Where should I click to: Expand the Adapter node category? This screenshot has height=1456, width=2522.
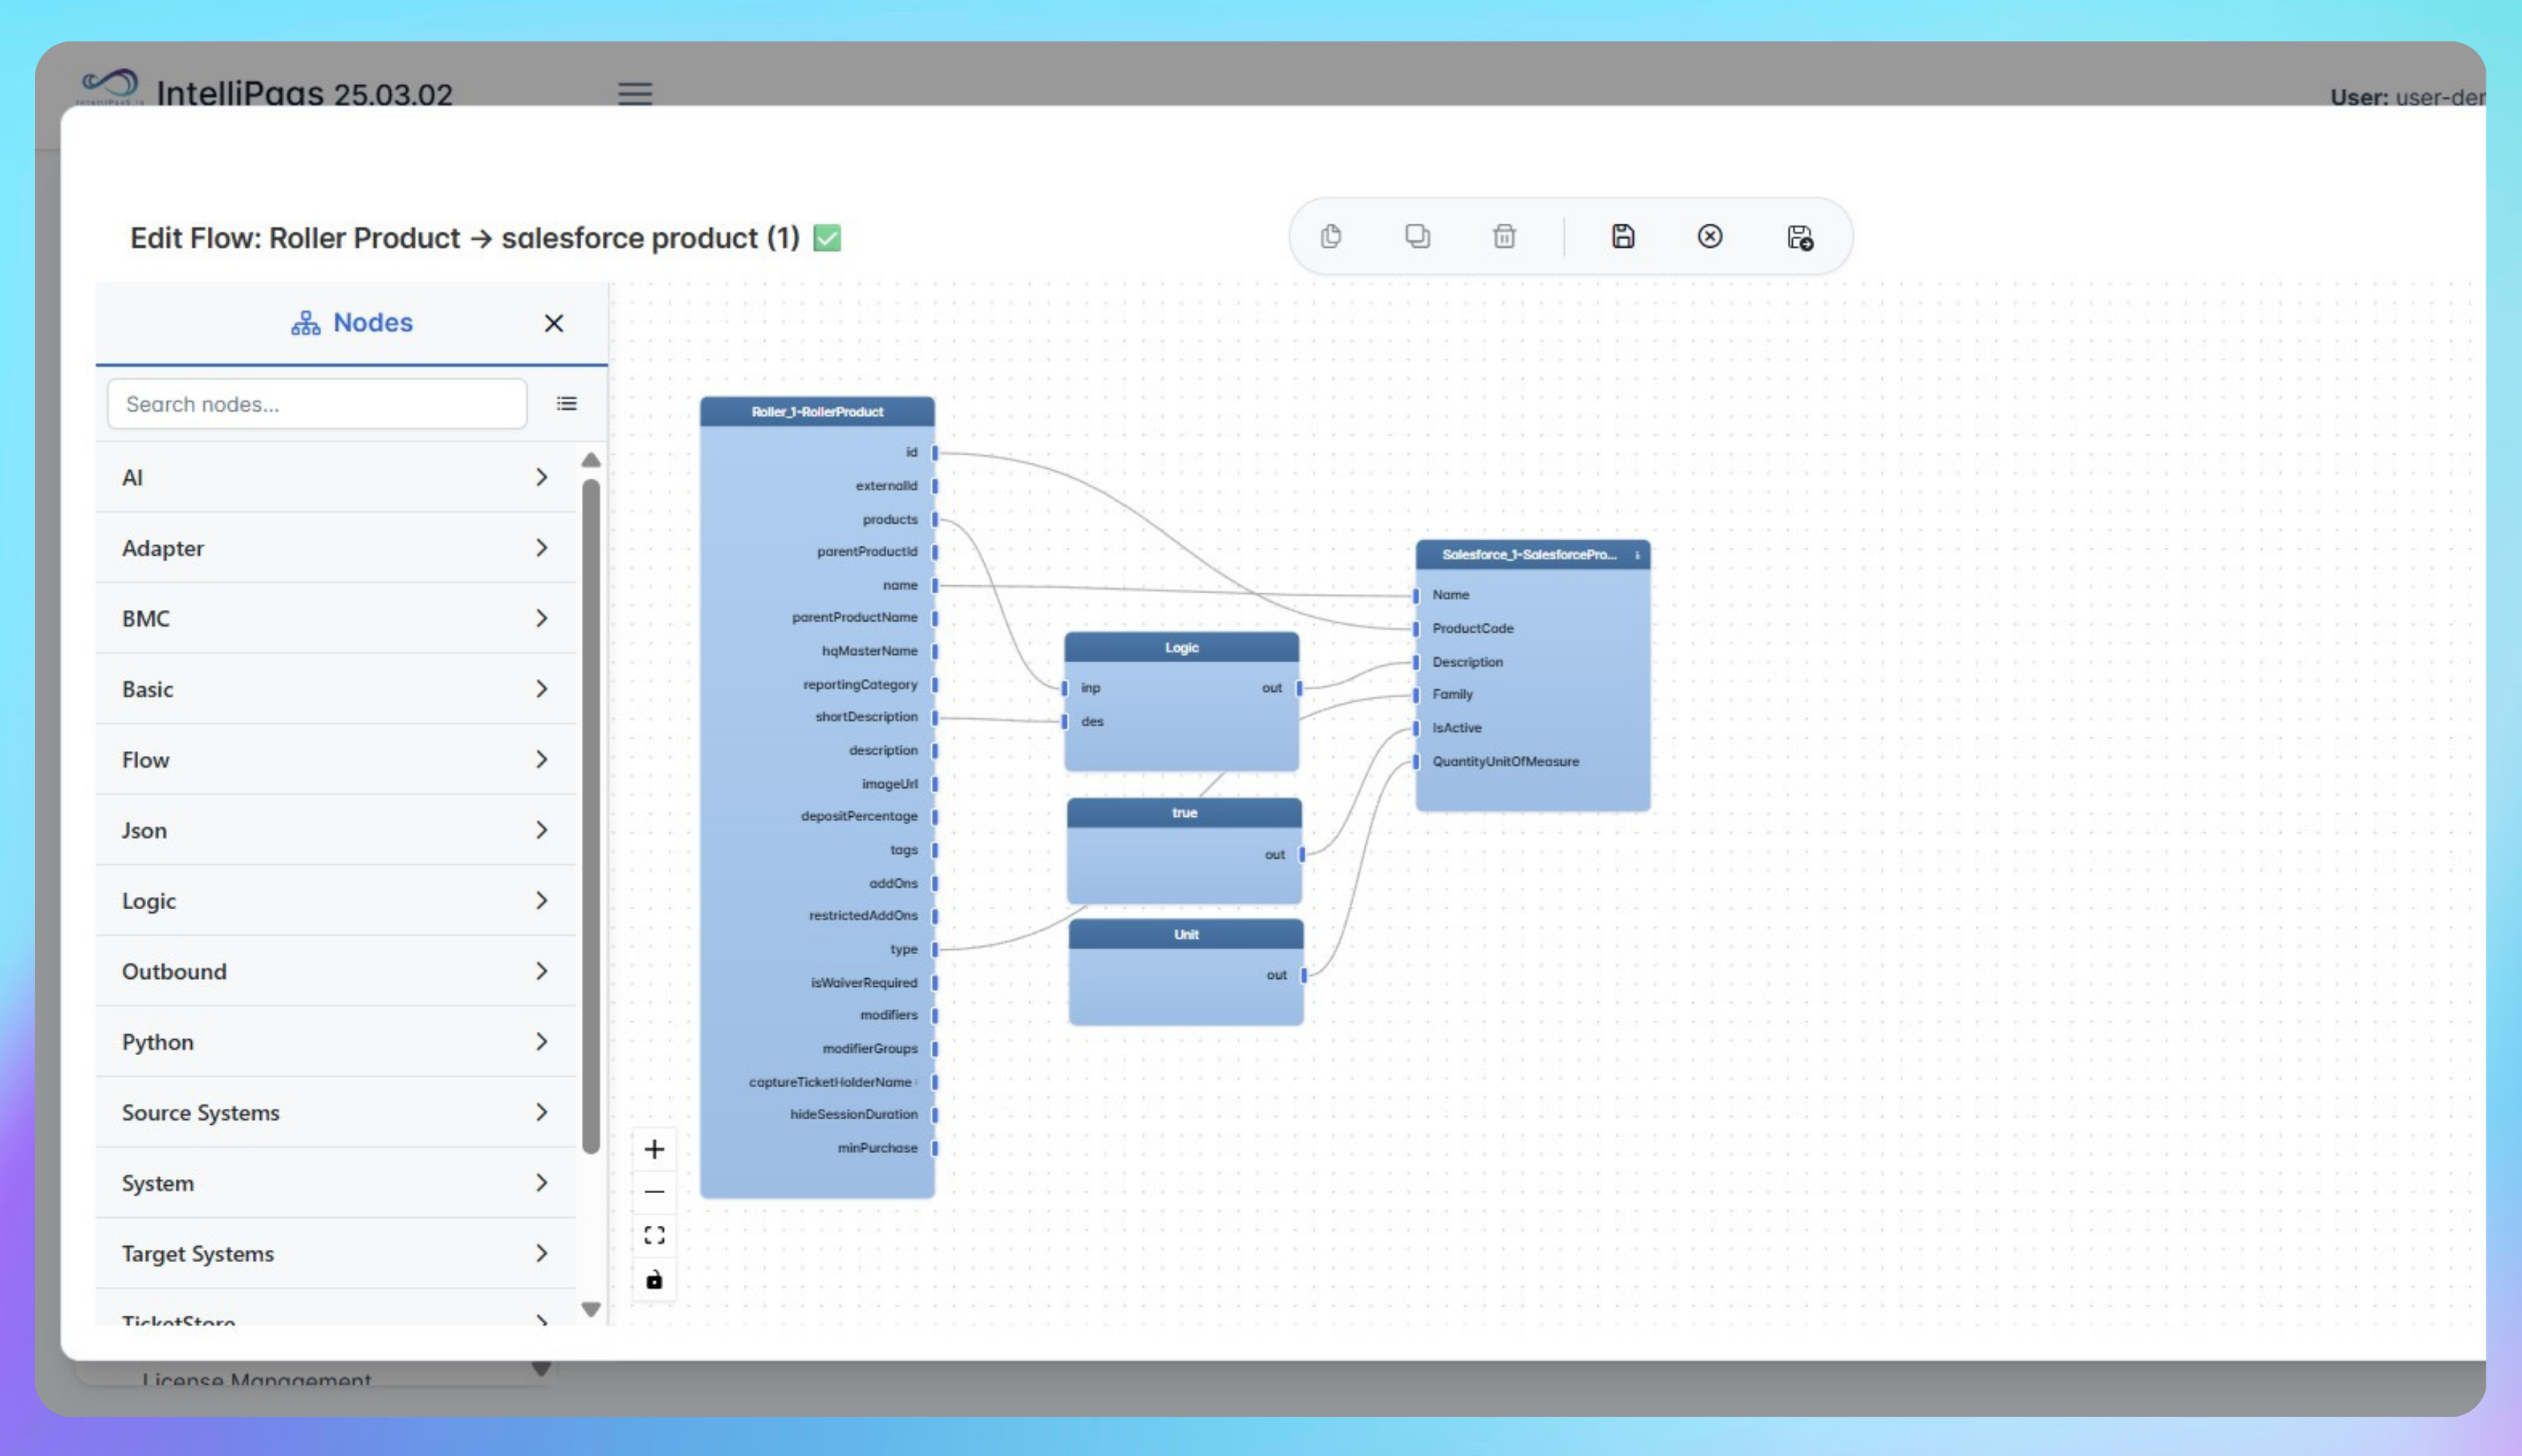coord(336,548)
